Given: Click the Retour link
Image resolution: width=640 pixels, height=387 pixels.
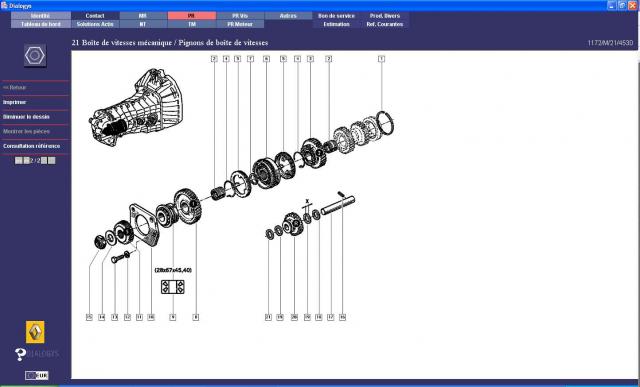Looking at the screenshot, I should 15,87.
